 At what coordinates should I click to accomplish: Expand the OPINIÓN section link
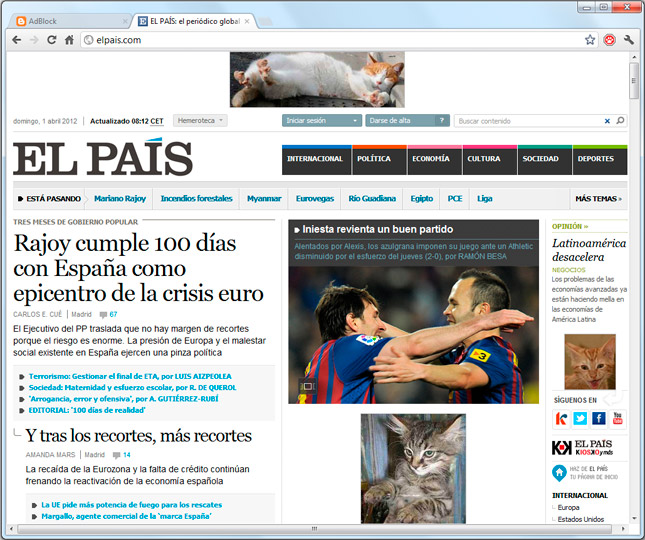point(570,226)
